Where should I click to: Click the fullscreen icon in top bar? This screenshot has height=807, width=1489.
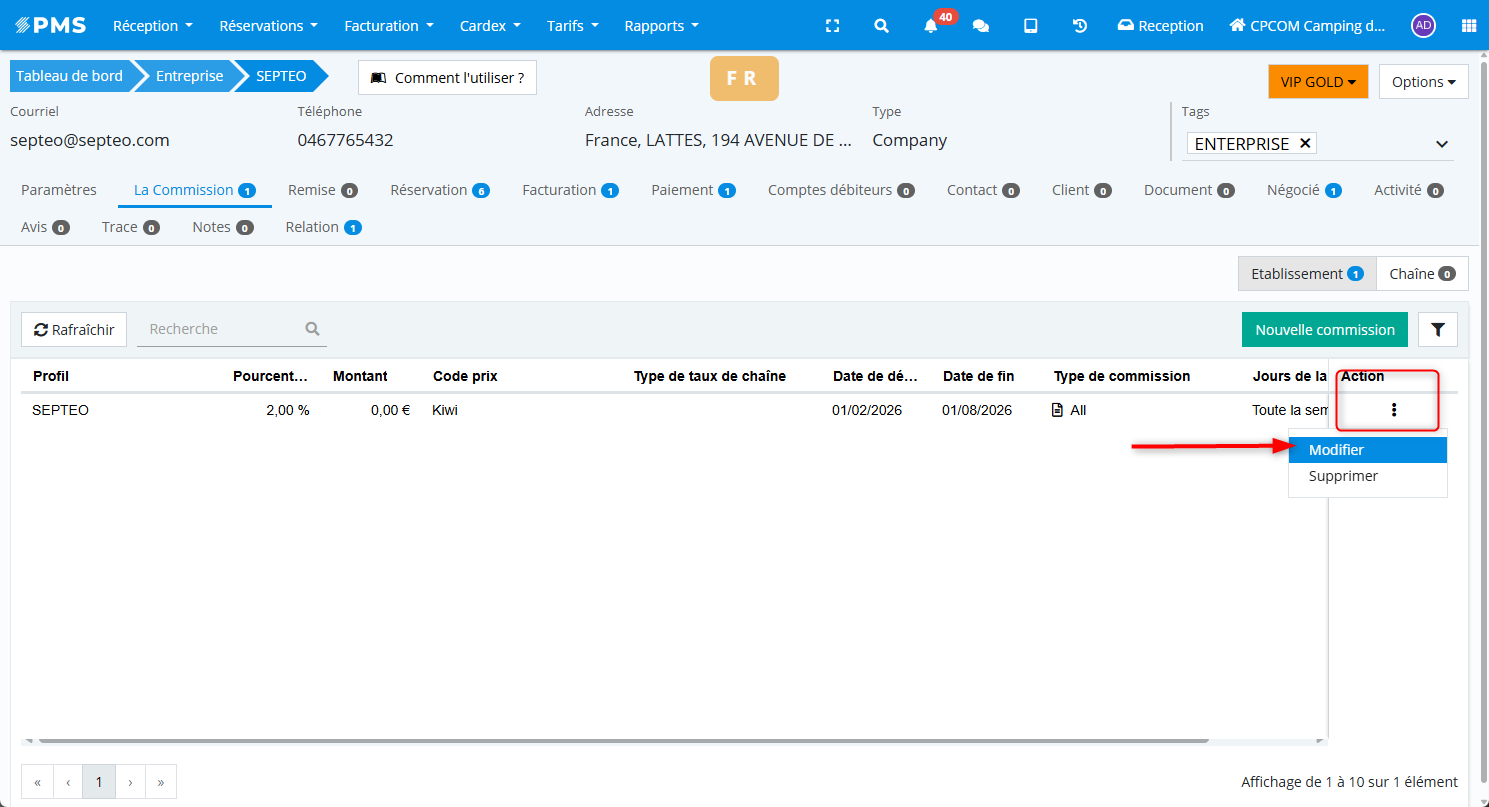(x=832, y=26)
